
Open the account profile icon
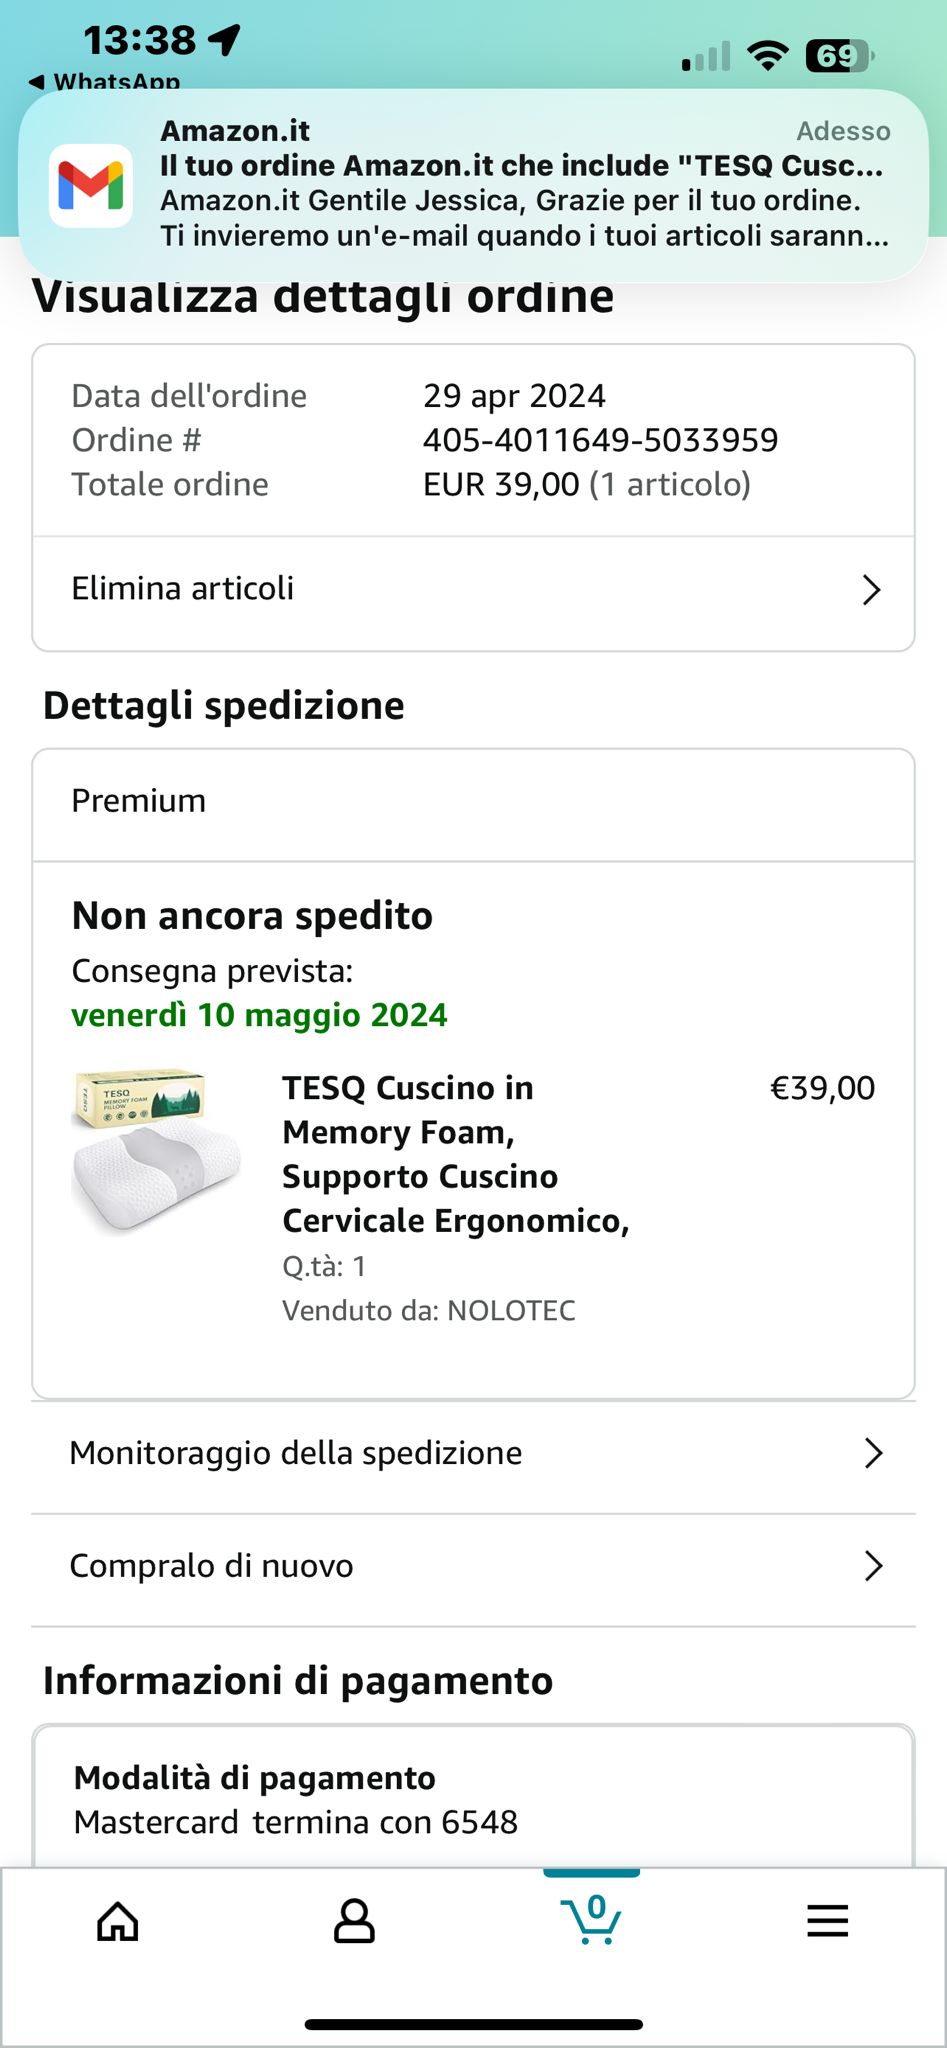[x=354, y=1921]
